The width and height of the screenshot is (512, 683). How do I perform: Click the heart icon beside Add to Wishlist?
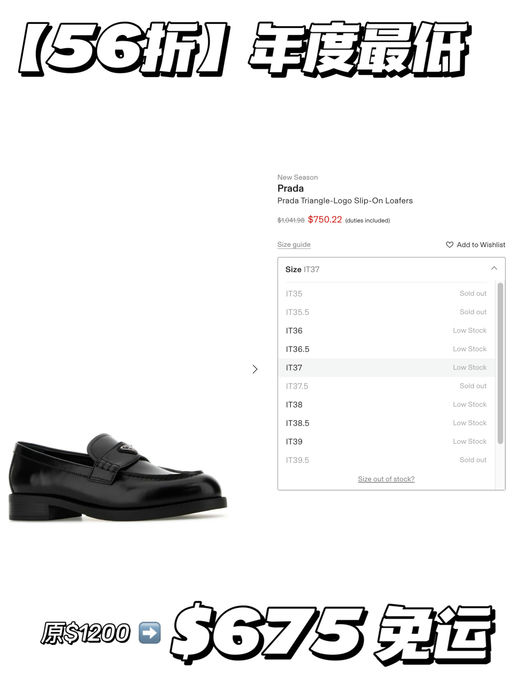[449, 245]
